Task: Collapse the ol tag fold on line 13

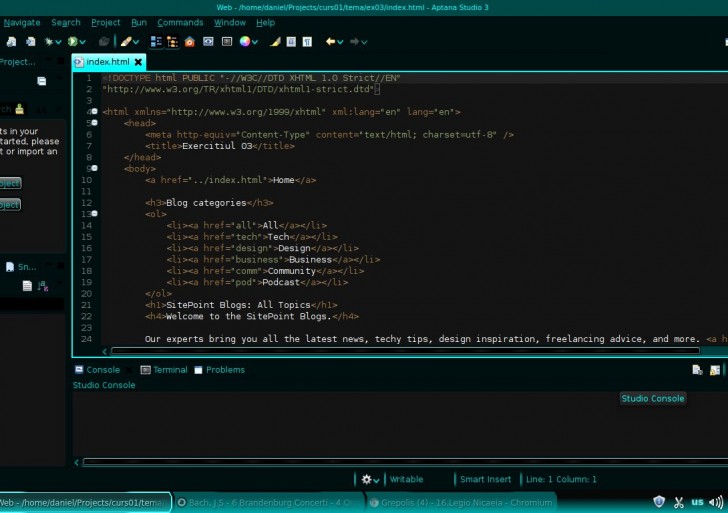Action: click(x=94, y=213)
